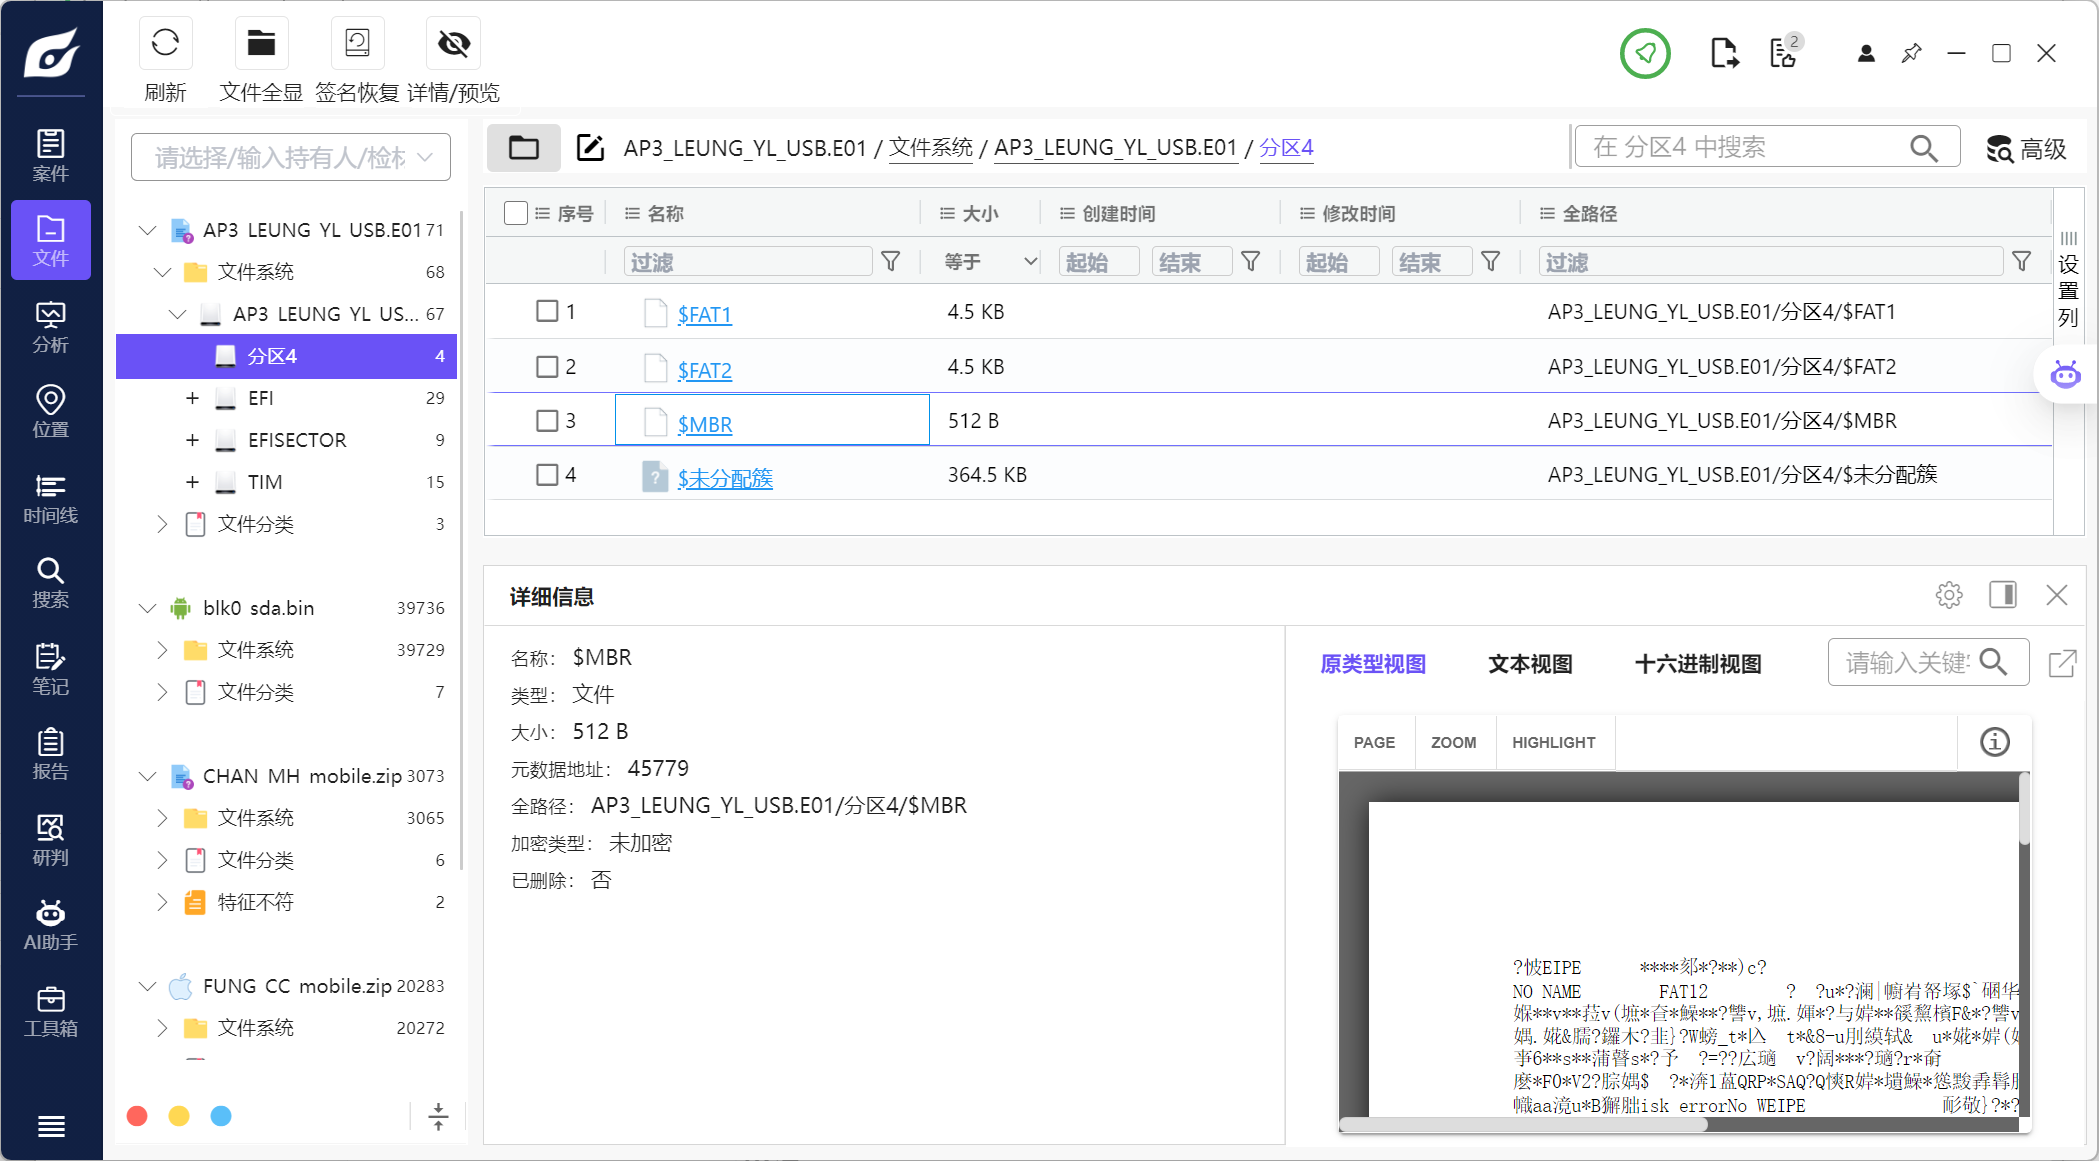Expand the EFI partition tree node
This screenshot has width=2099, height=1161.
pyautogui.click(x=192, y=398)
